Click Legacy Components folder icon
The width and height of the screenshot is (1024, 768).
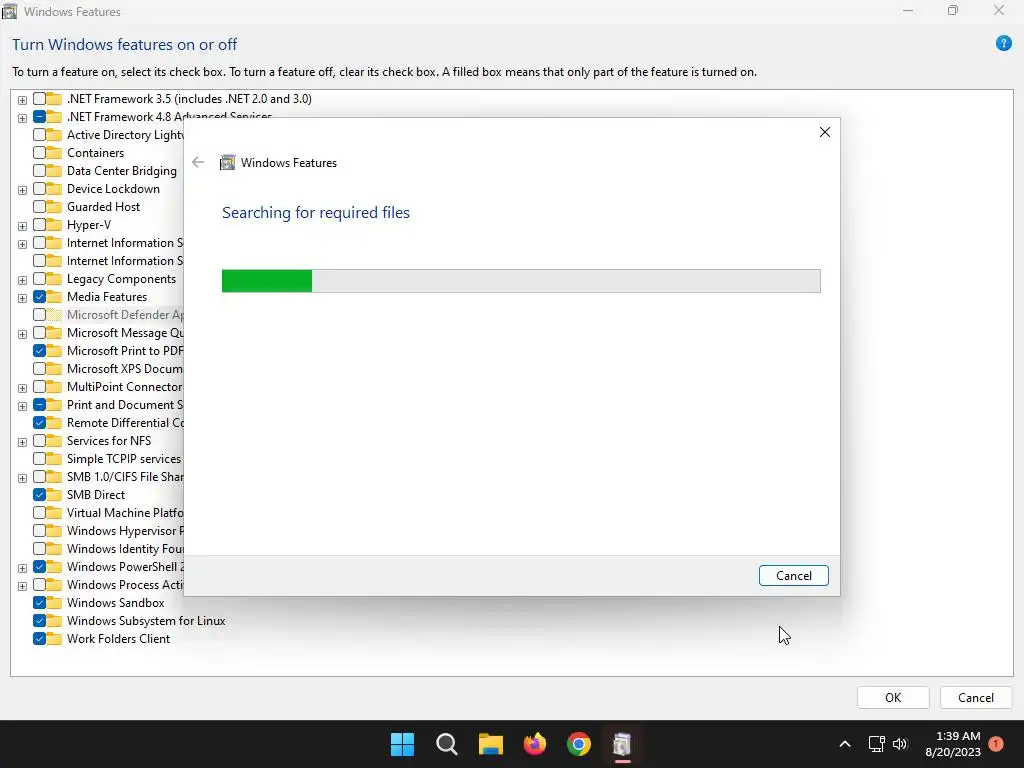click(x=55, y=279)
